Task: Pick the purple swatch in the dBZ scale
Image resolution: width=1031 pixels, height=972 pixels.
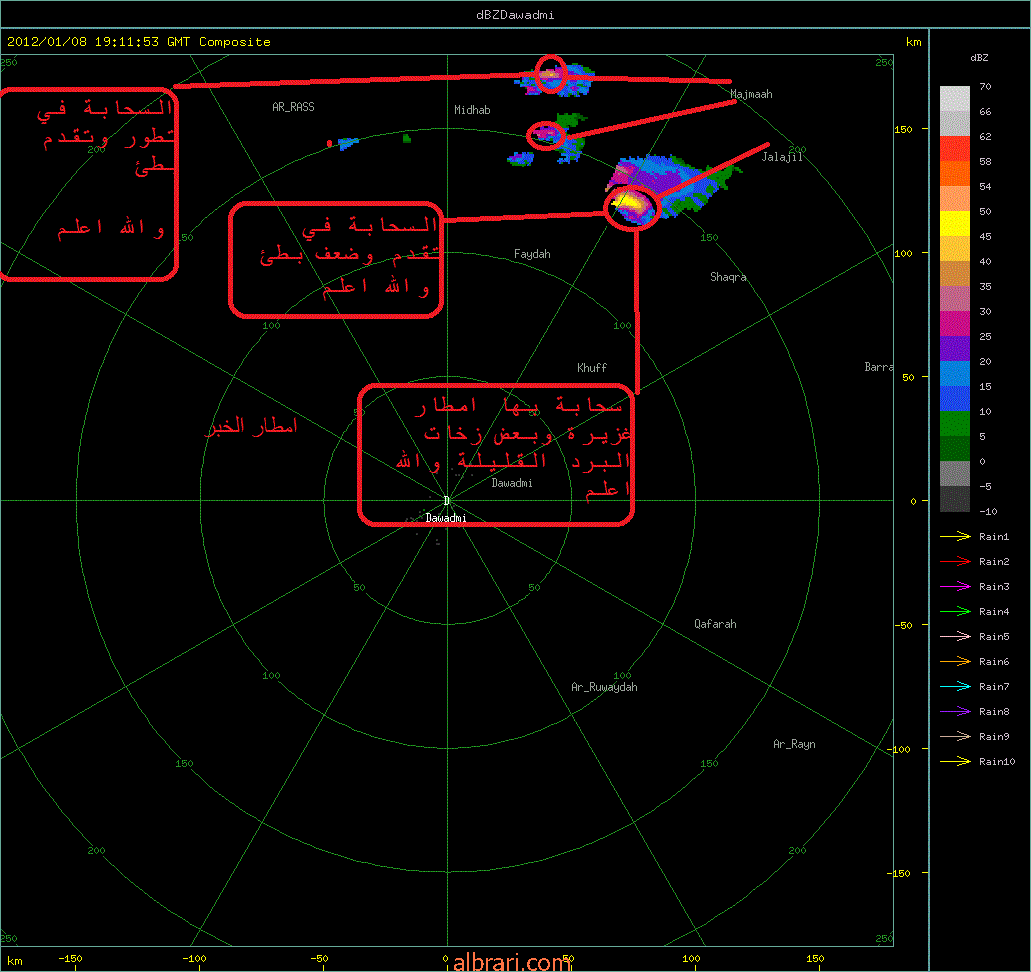Action: (955, 349)
